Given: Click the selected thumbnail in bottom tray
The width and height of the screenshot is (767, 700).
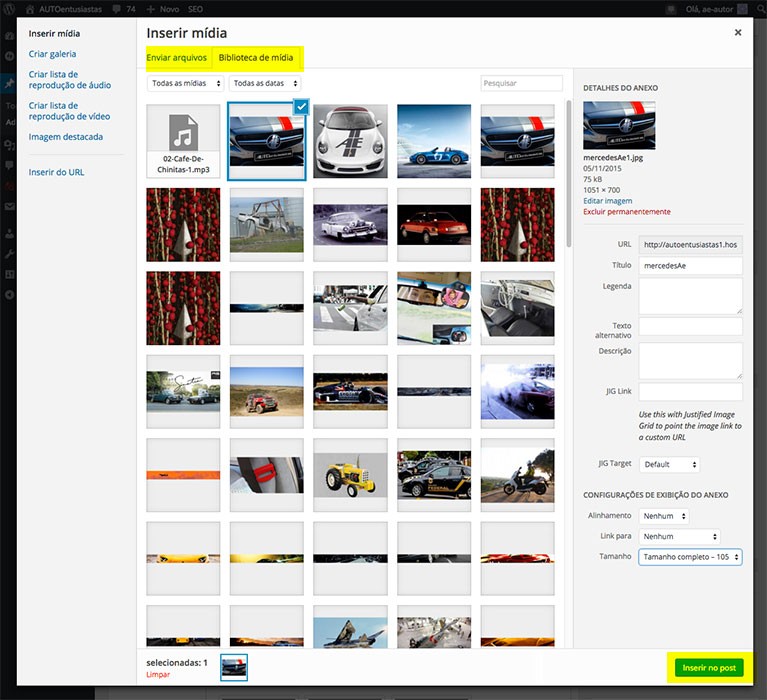Looking at the screenshot, I should pos(234,667).
